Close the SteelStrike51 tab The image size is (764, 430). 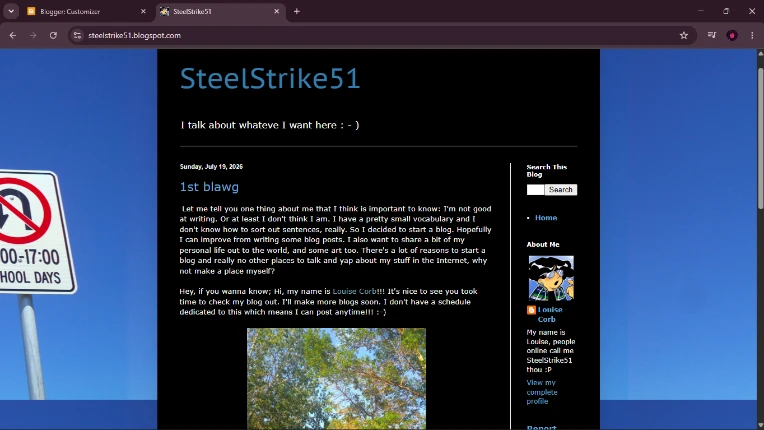(x=276, y=11)
